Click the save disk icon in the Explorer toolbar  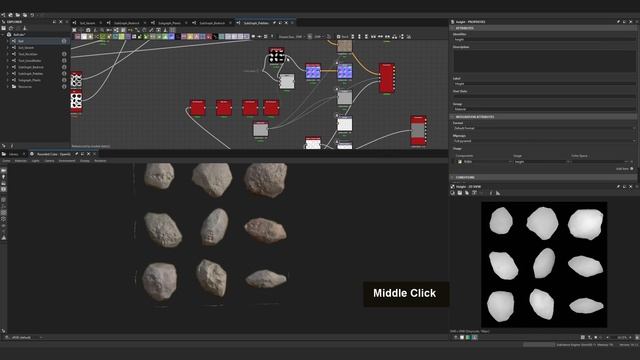(4, 28)
